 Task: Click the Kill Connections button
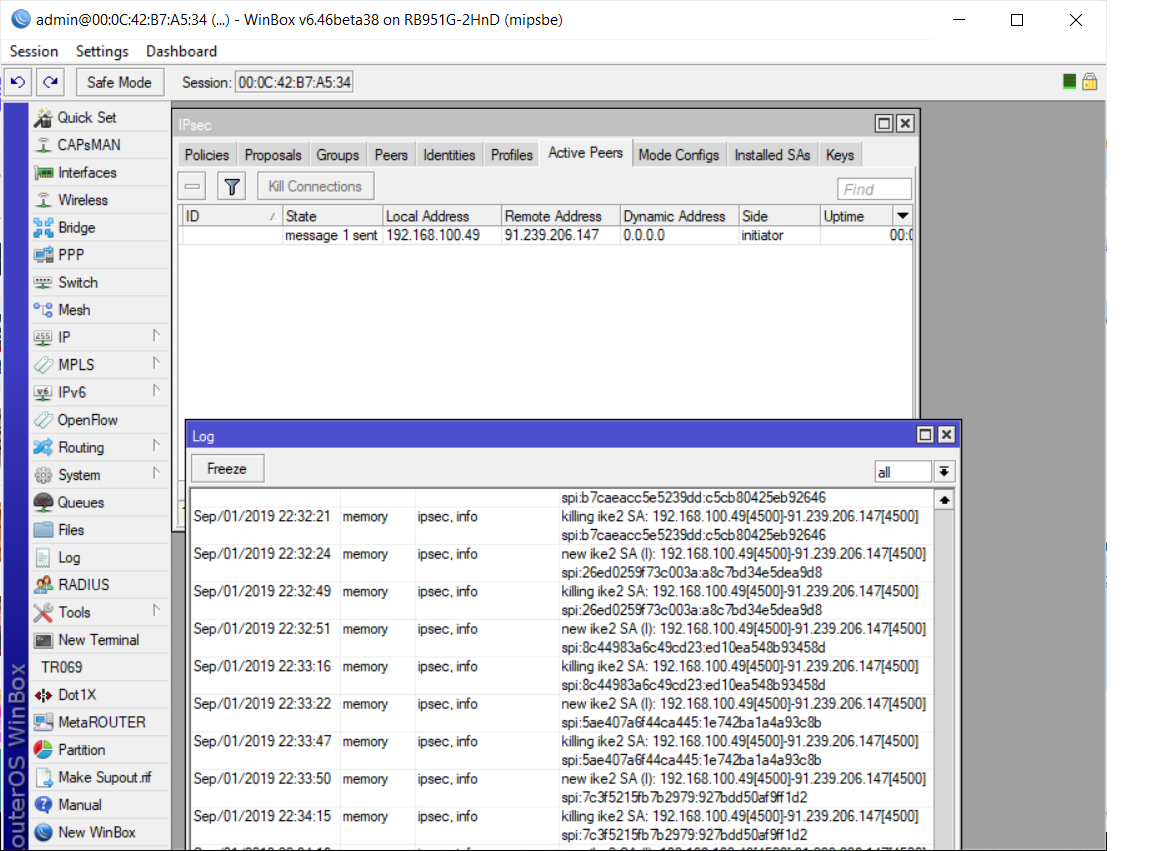point(315,185)
